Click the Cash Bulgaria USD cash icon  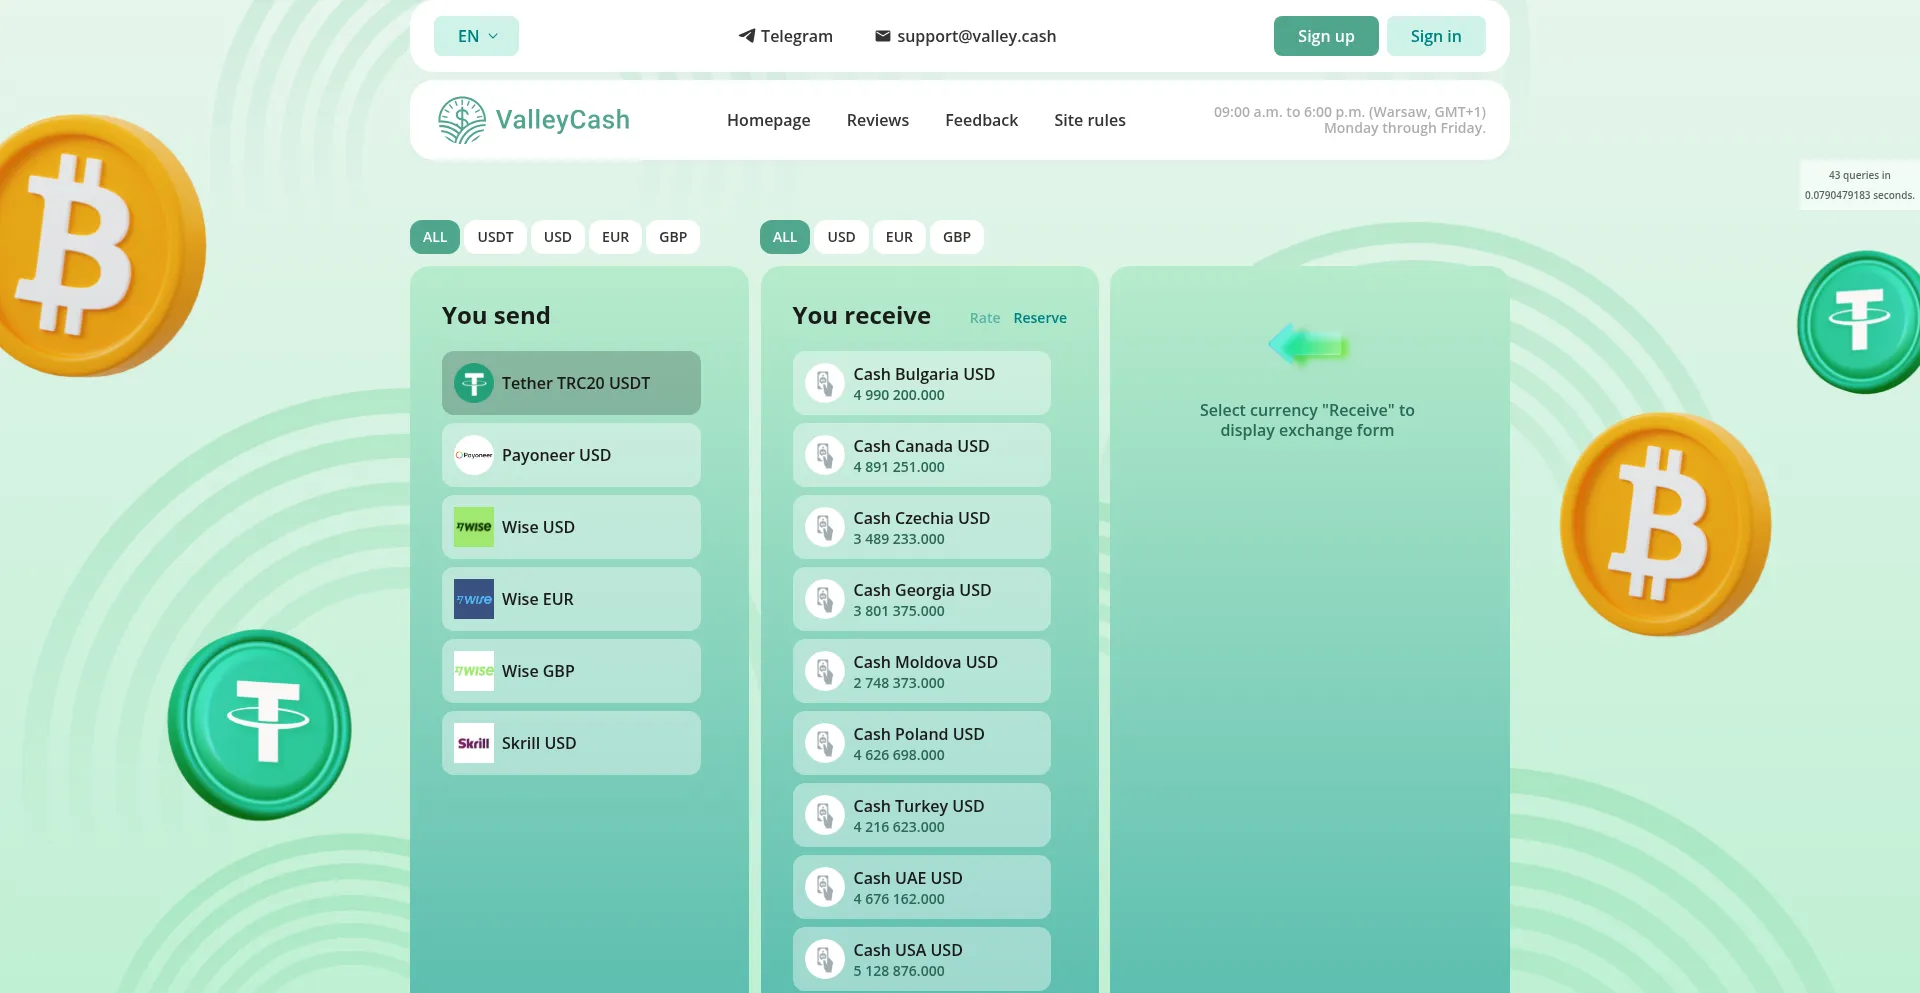click(x=825, y=383)
